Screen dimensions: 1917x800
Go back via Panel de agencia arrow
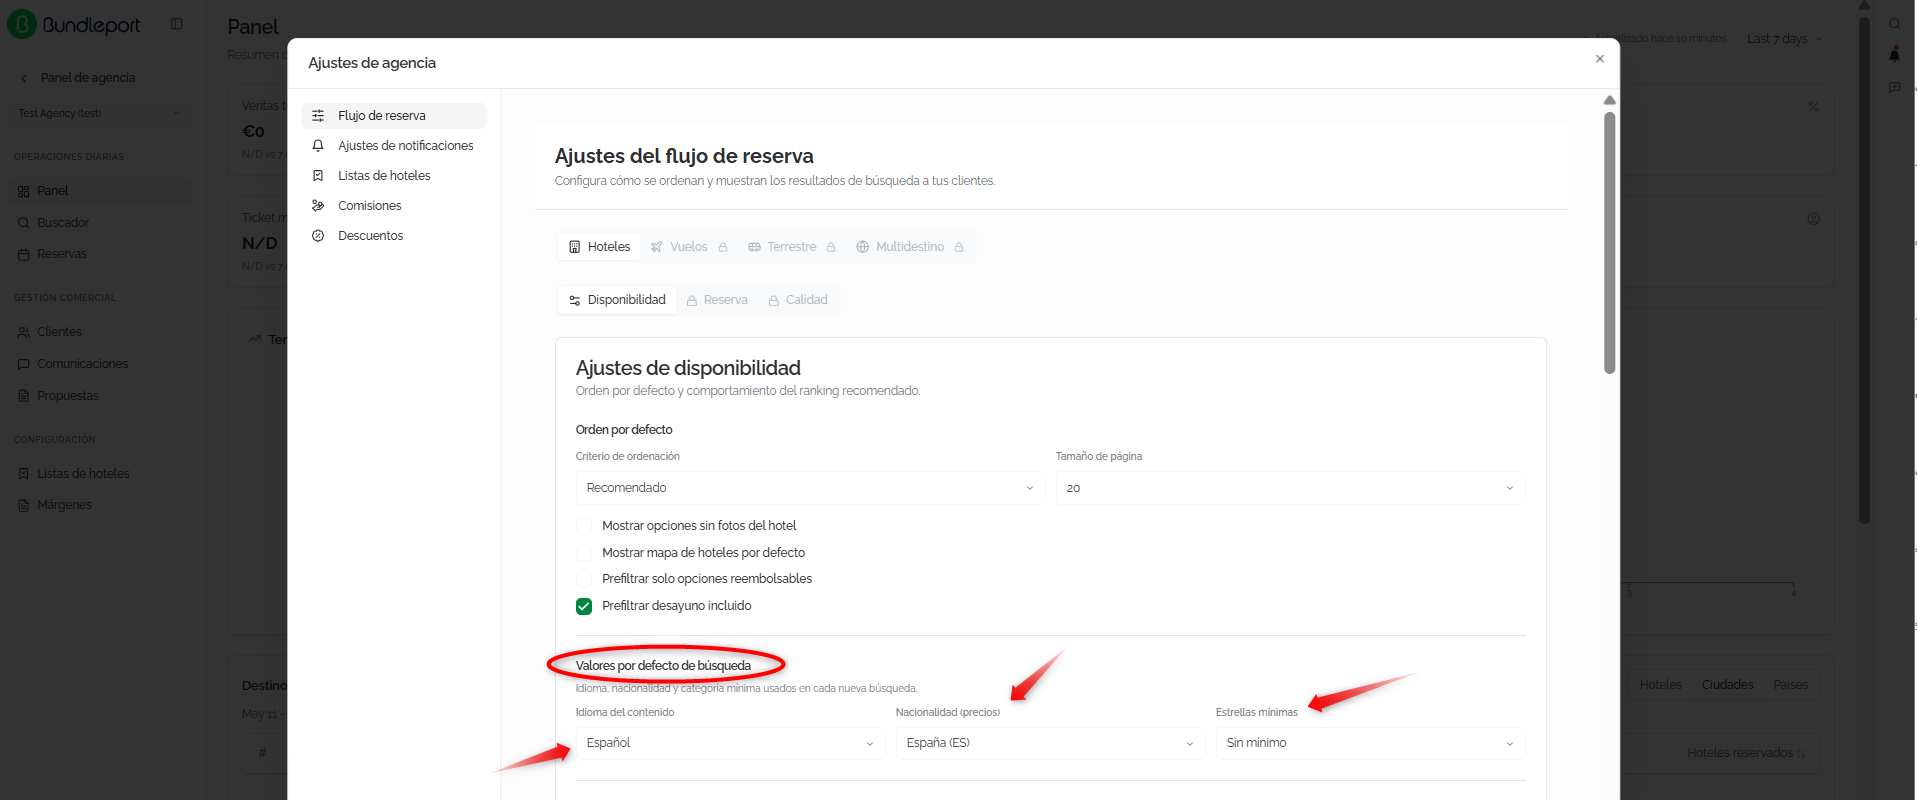click(x=24, y=78)
